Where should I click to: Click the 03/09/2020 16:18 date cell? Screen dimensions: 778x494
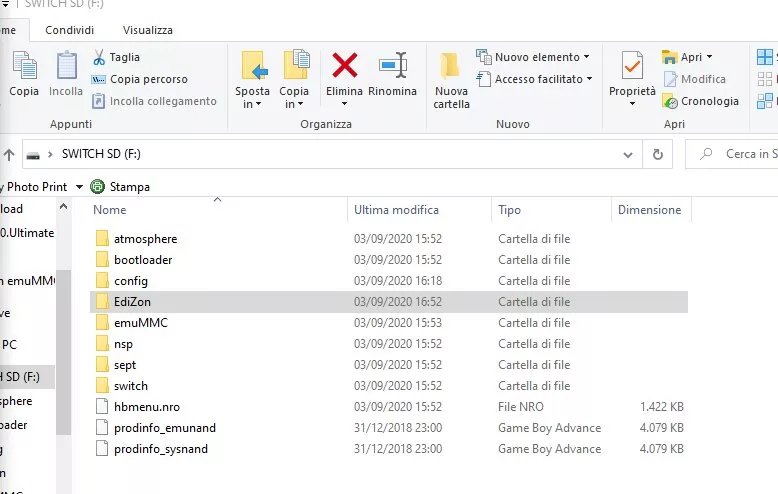397,281
